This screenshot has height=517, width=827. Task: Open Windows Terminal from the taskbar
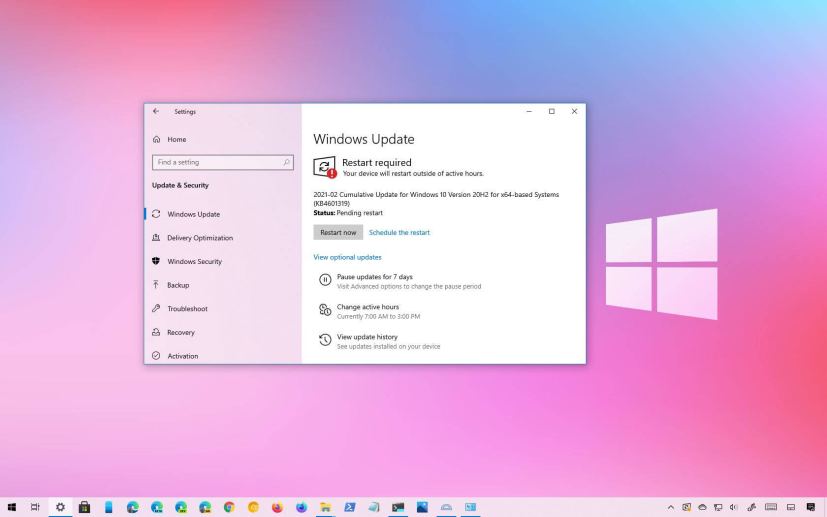pyautogui.click(x=398, y=508)
